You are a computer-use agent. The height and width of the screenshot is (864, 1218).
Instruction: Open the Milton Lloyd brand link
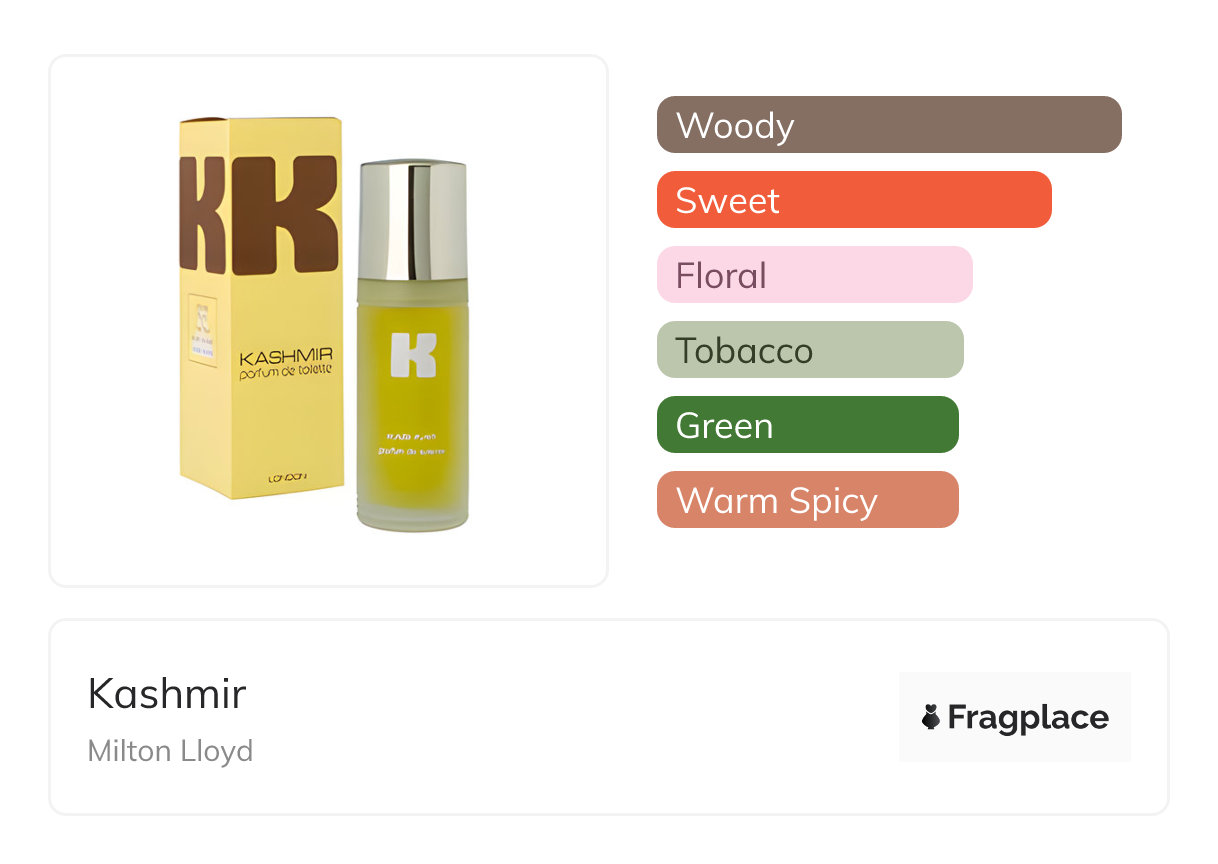tap(170, 751)
